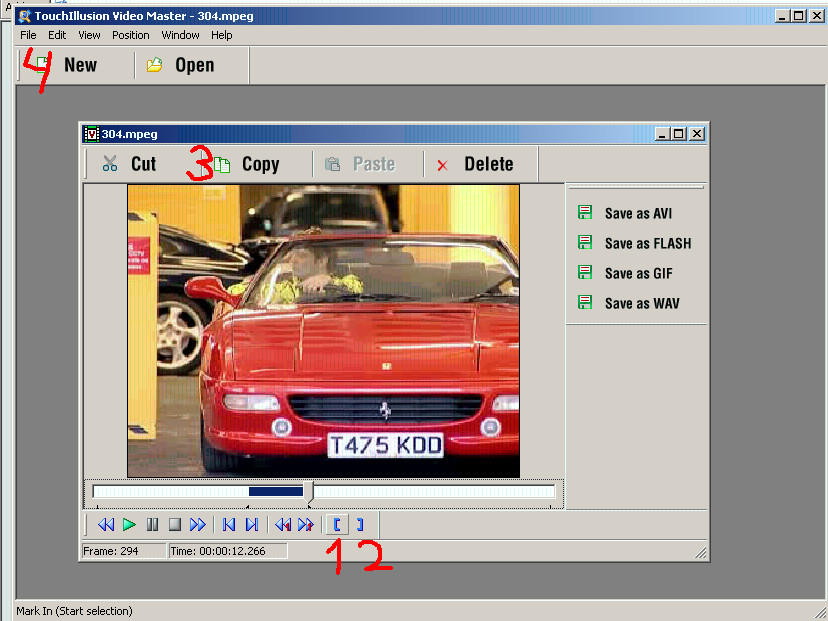Click the green Play button
This screenshot has height=621, width=828.
129,524
